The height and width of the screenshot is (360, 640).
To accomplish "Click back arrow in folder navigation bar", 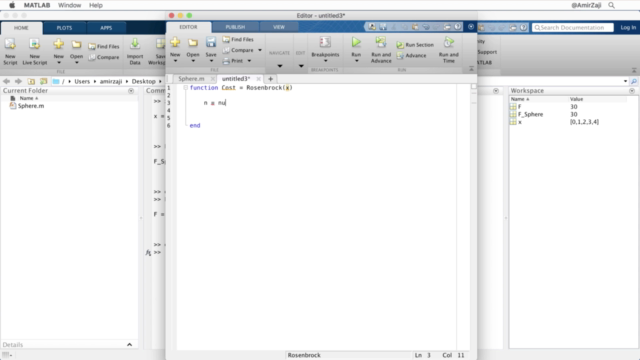I will click(7, 81).
